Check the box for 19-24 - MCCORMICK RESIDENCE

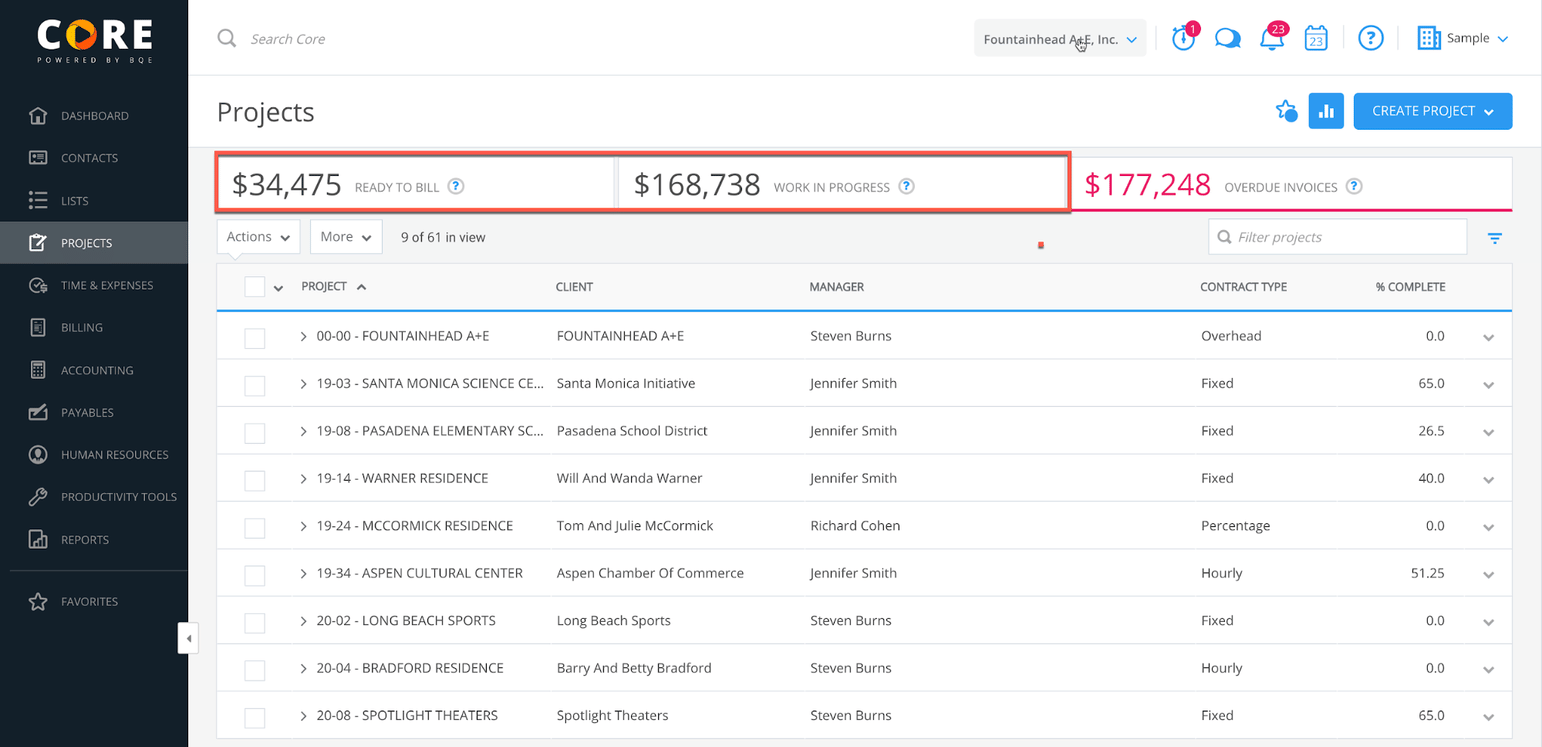click(x=255, y=527)
